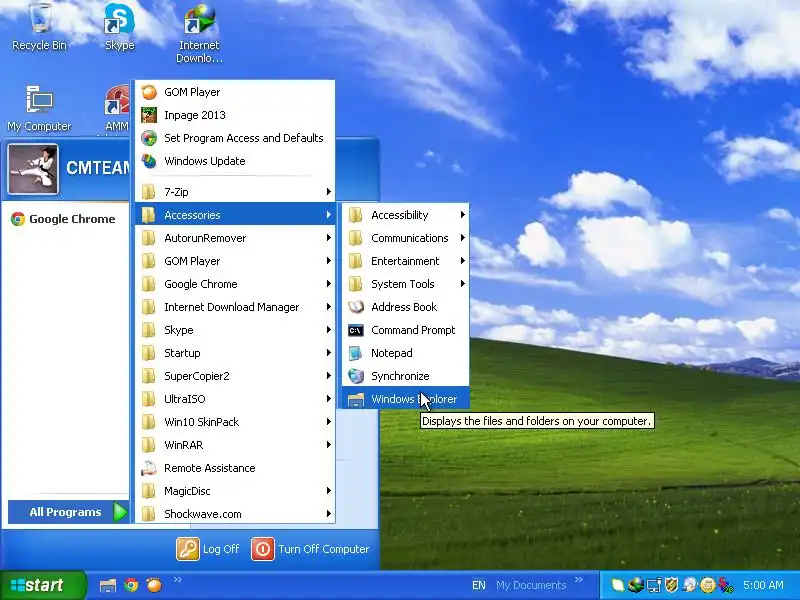Open the SuperCopier2 program folder
Screen dimensions: 800x600
click(x=235, y=376)
